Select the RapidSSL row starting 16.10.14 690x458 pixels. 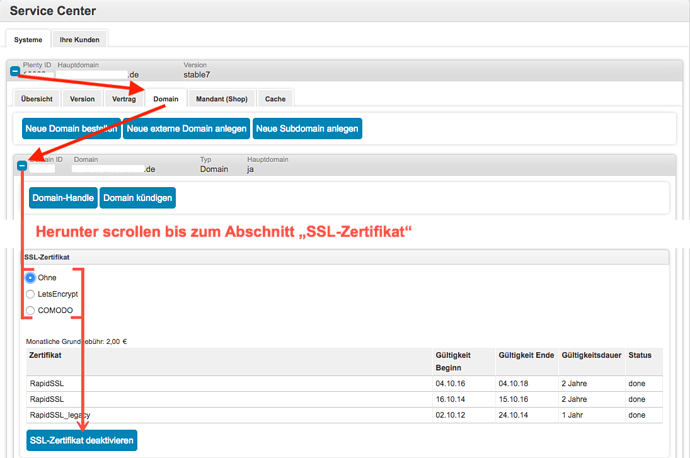345,399
